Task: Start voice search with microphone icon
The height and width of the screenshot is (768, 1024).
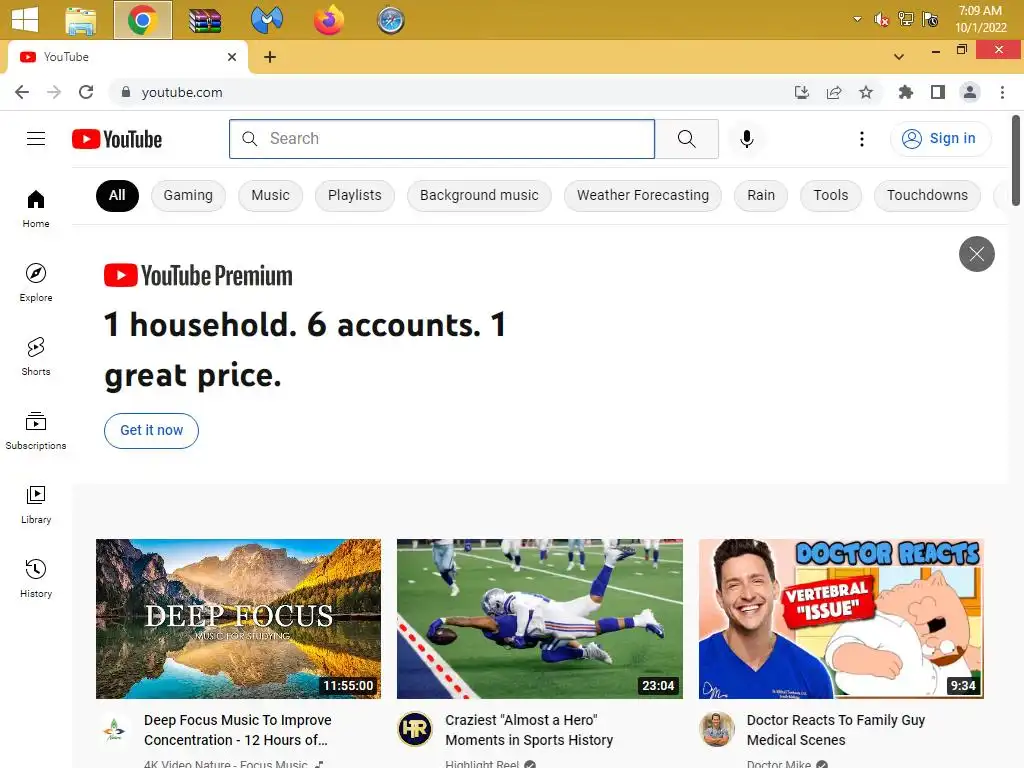Action: click(746, 138)
